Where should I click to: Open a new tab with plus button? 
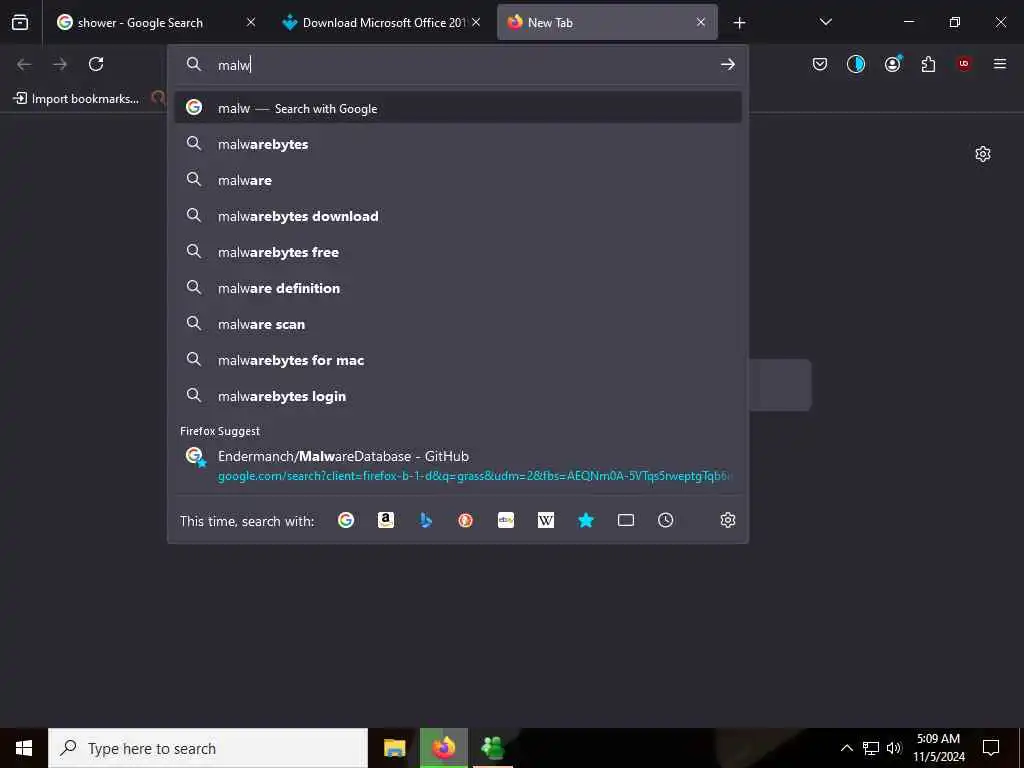[x=739, y=23]
